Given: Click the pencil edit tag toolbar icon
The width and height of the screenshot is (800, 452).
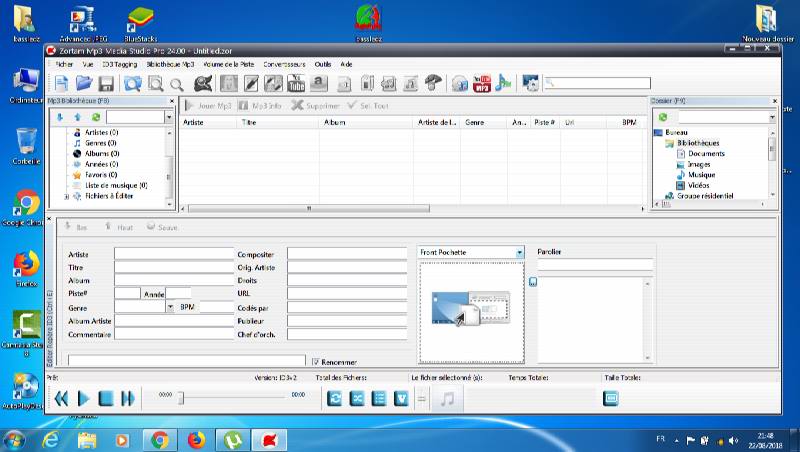Looking at the screenshot, I should pos(251,83).
